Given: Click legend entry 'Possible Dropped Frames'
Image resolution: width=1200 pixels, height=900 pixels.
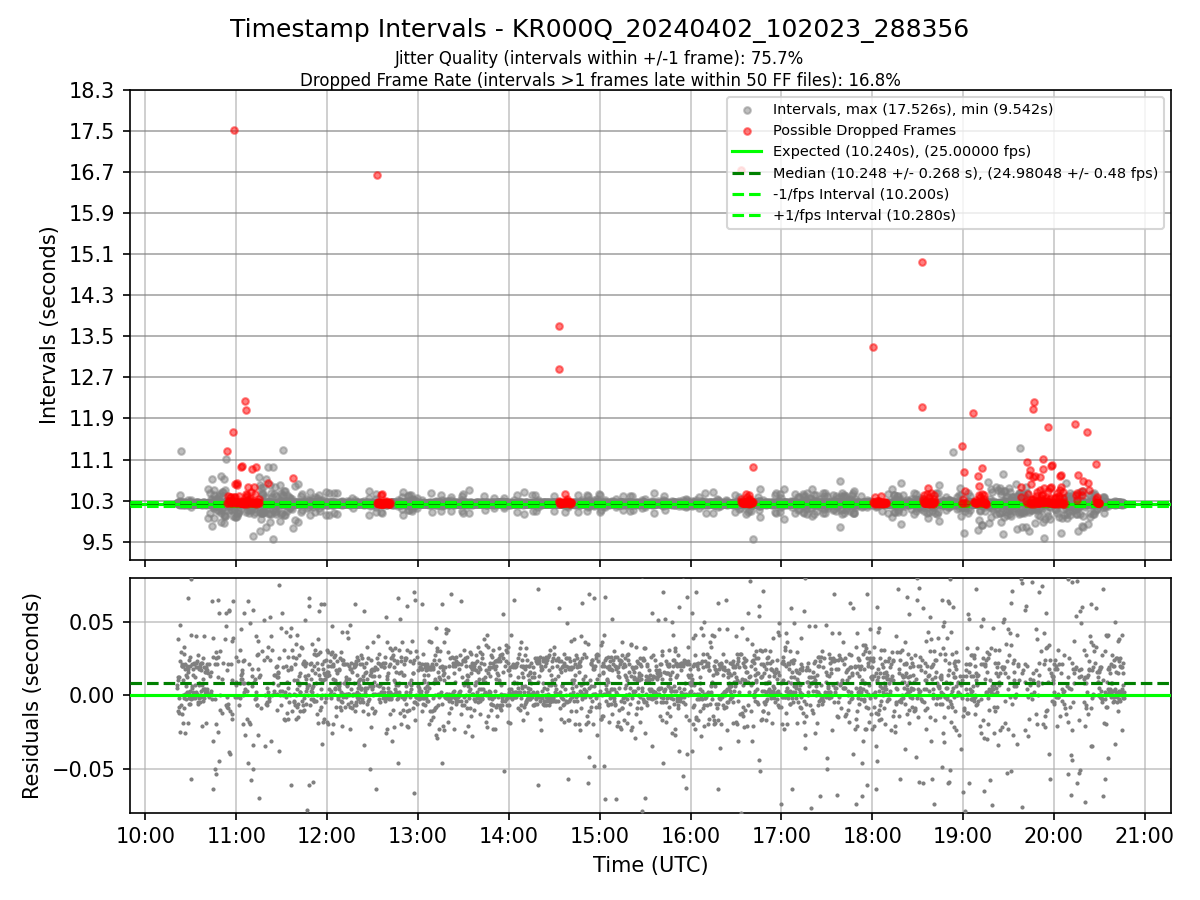Looking at the screenshot, I should [864, 130].
